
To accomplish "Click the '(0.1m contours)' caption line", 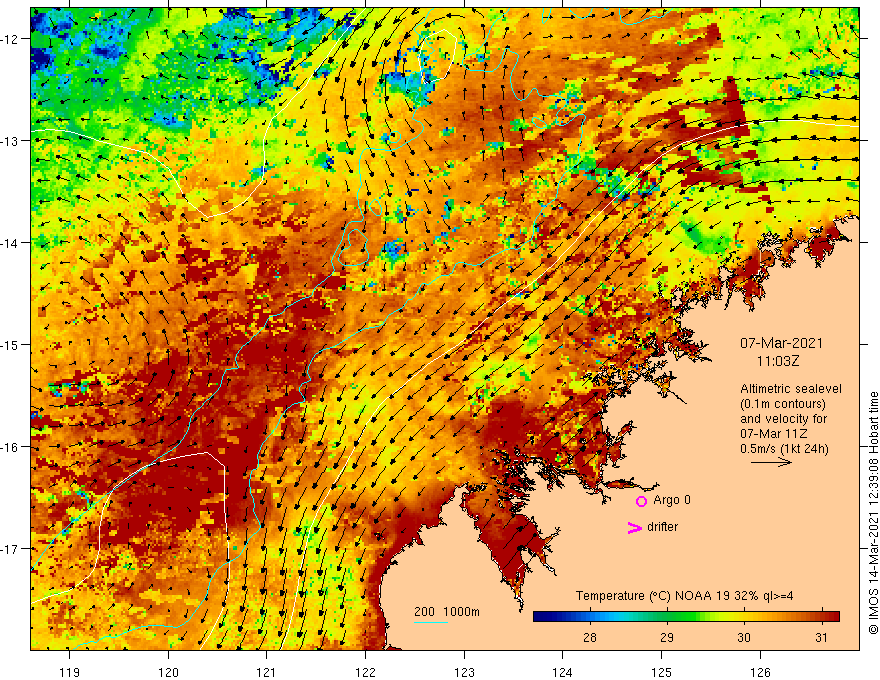I will pos(783,404).
